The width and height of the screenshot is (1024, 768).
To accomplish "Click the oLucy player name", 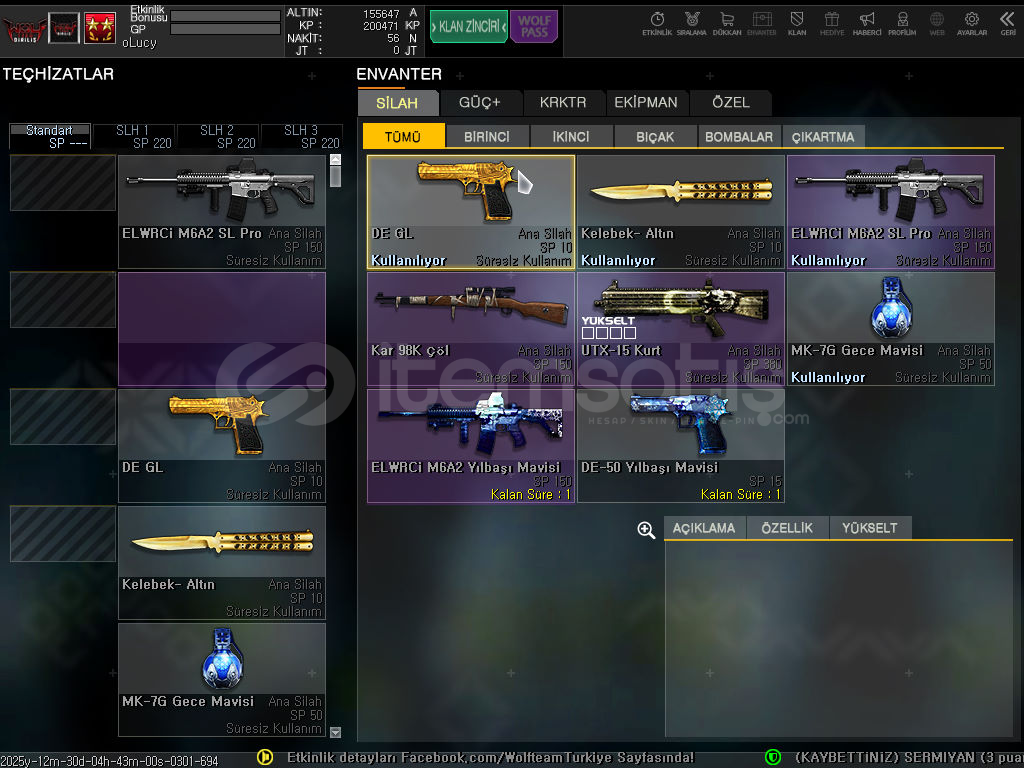I will coord(139,43).
